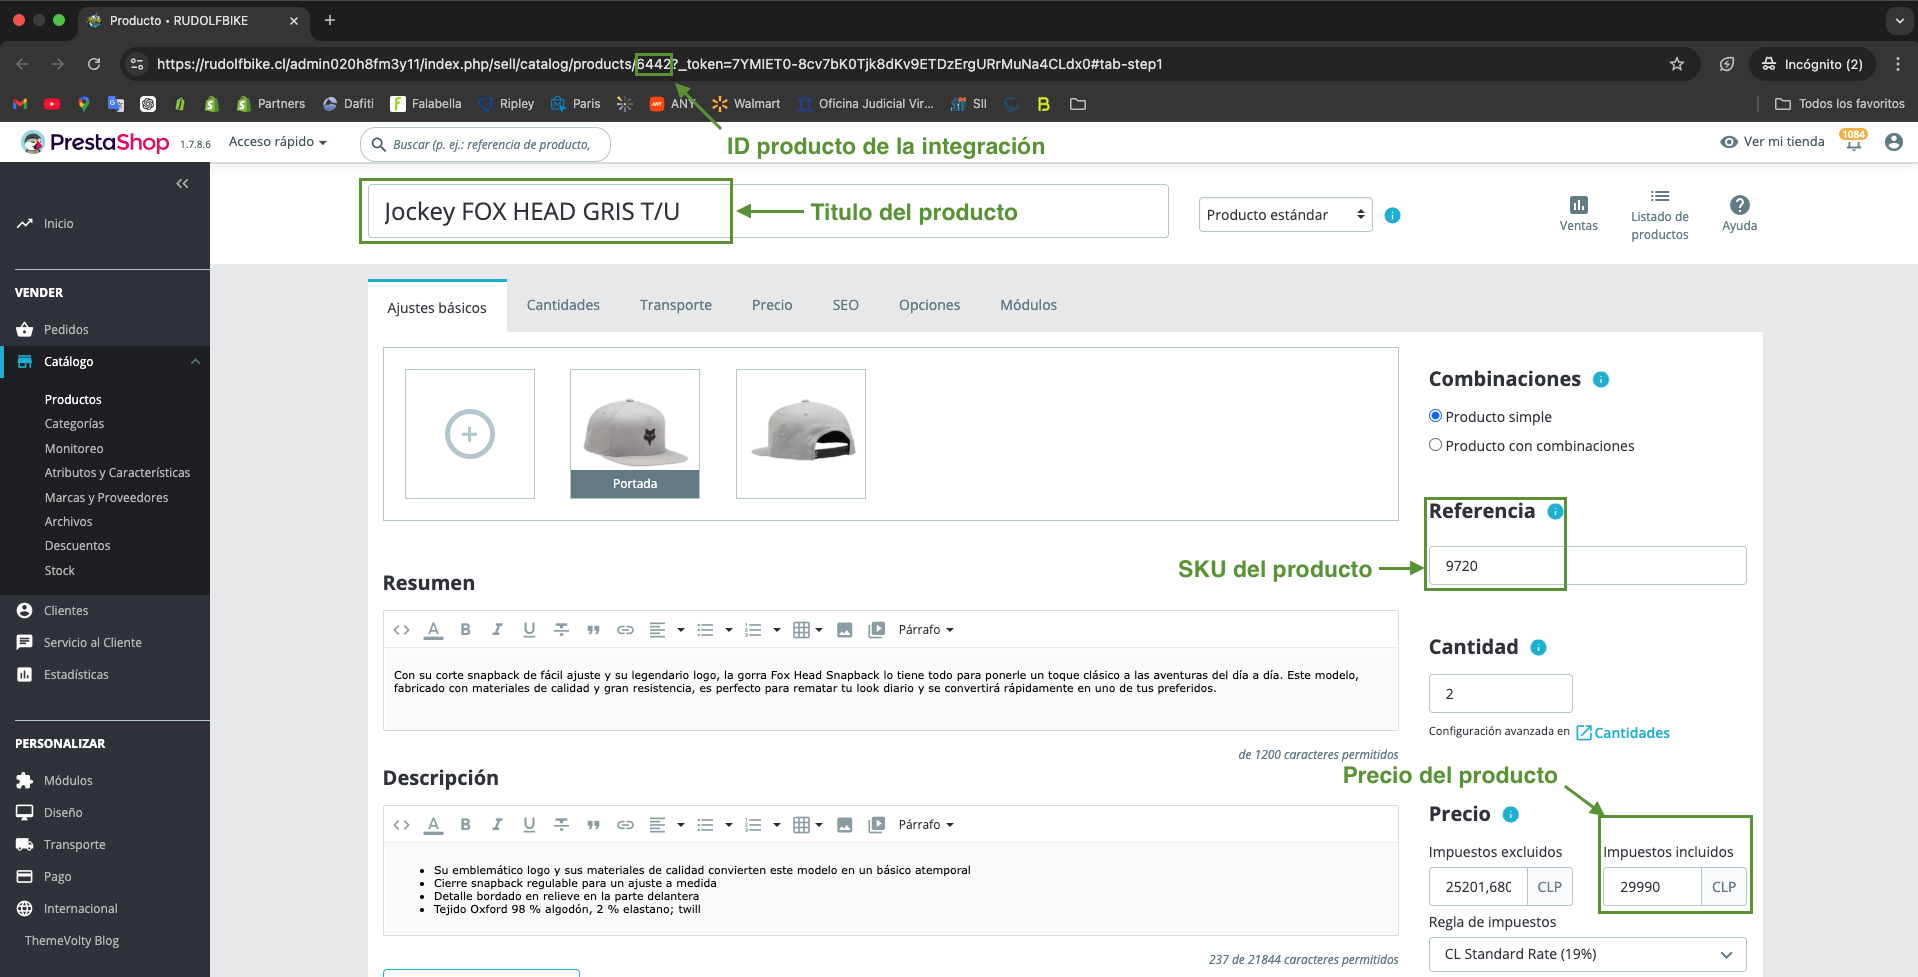Click the Ventas chart icon
This screenshot has width=1918, height=977.
click(x=1578, y=205)
